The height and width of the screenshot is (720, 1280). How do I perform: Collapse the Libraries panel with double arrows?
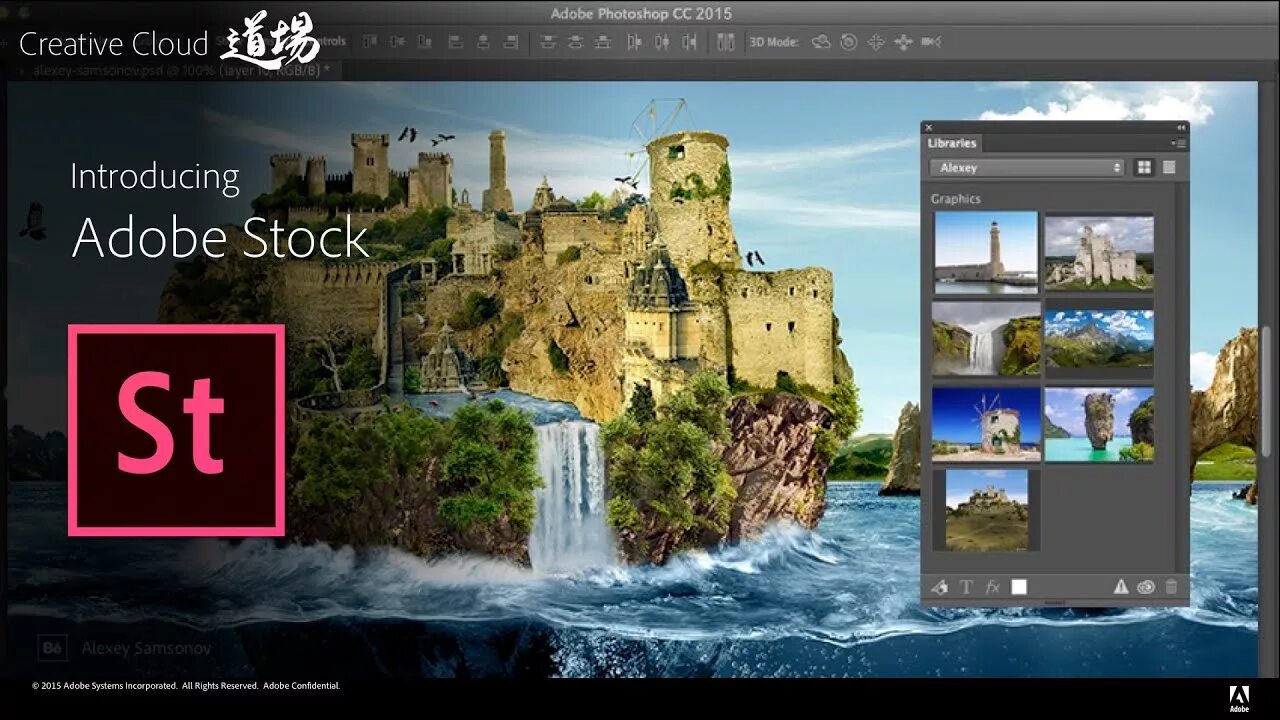(x=1181, y=127)
